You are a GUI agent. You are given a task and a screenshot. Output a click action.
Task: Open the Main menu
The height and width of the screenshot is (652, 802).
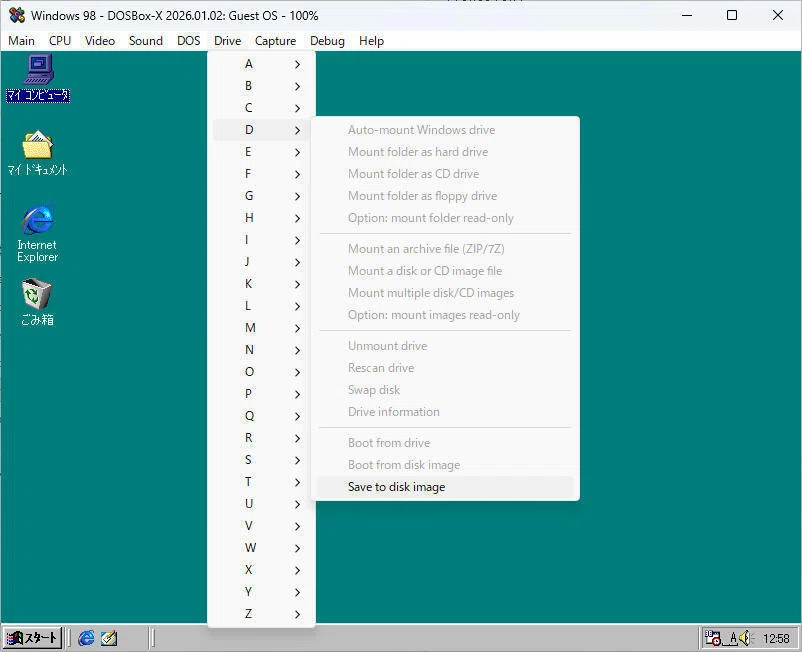(21, 41)
